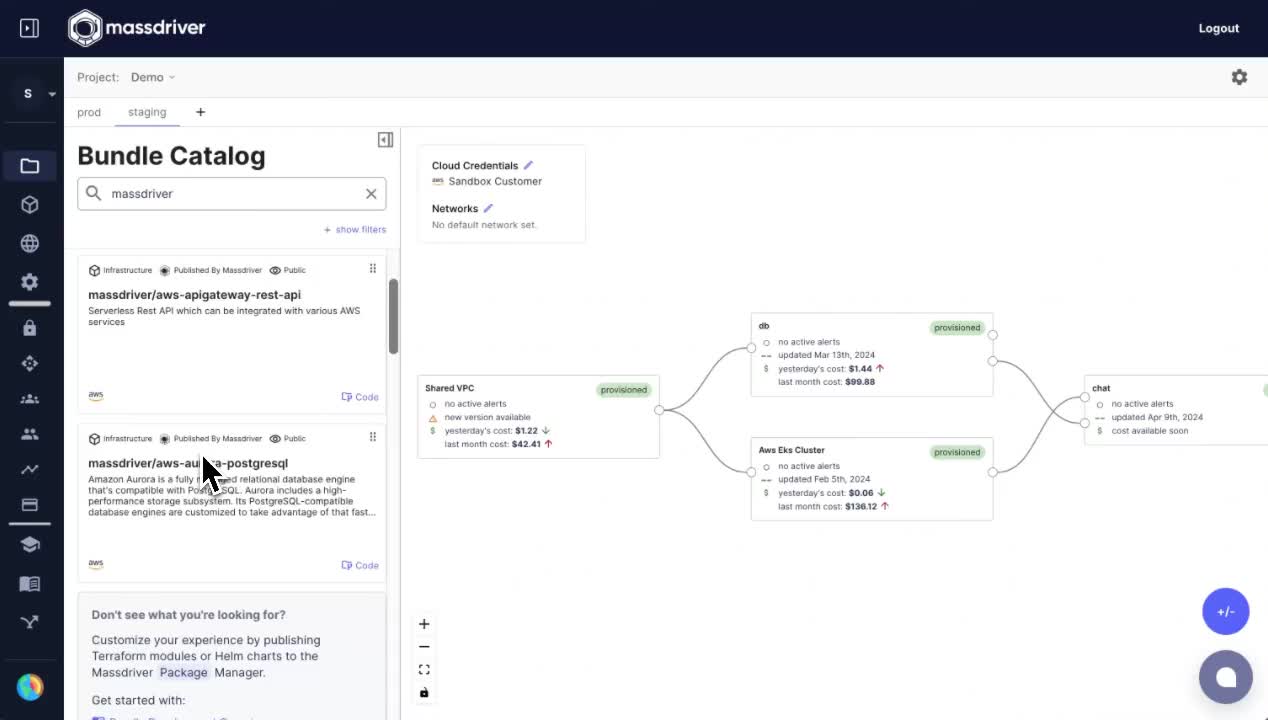1268x720 pixels.
Task: Open Code link for aws-aurora-postgresql
Action: pyautogui.click(x=360, y=565)
